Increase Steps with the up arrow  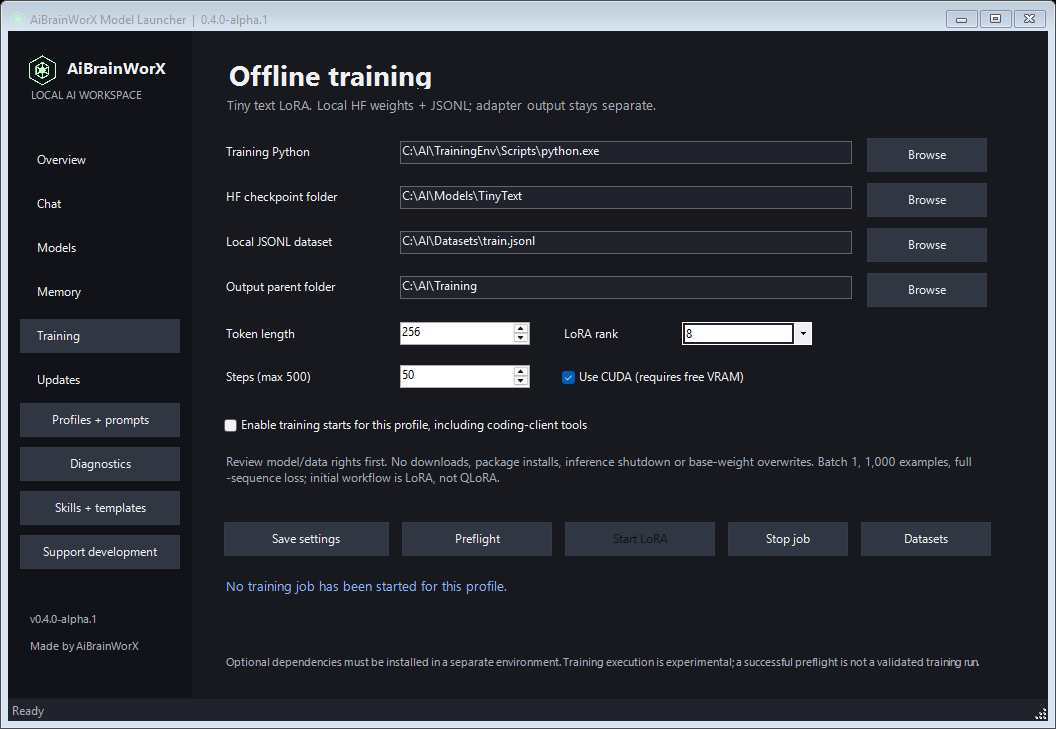click(x=521, y=371)
